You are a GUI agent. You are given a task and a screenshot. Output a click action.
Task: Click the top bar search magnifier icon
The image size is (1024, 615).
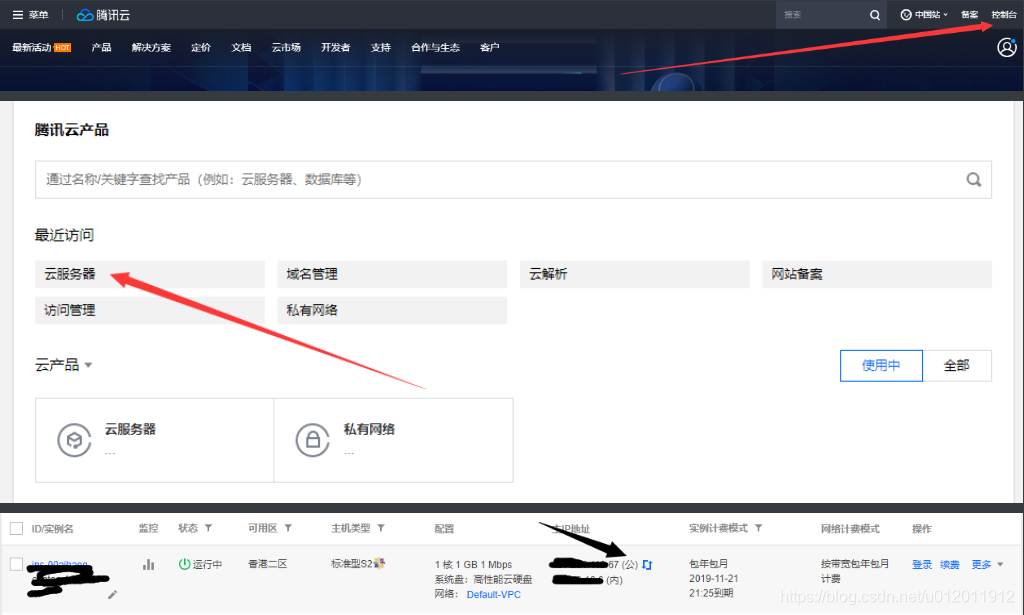(x=875, y=15)
